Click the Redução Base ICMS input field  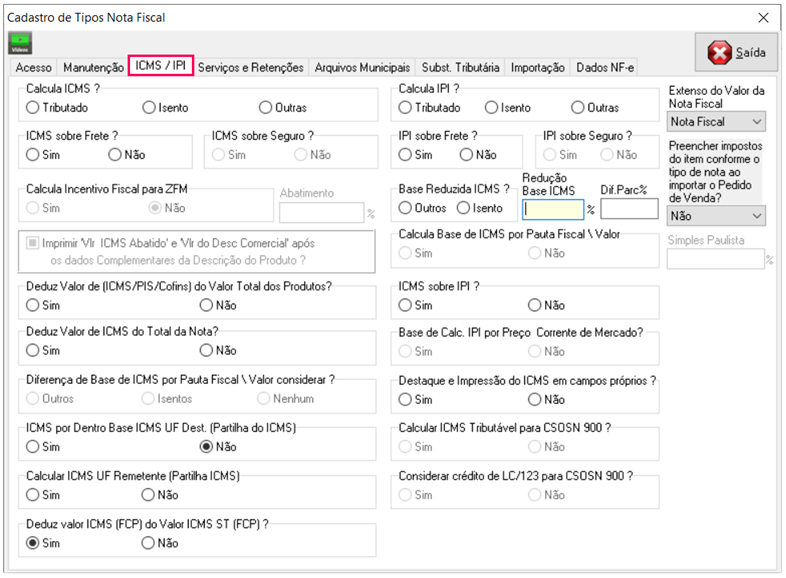(x=553, y=209)
